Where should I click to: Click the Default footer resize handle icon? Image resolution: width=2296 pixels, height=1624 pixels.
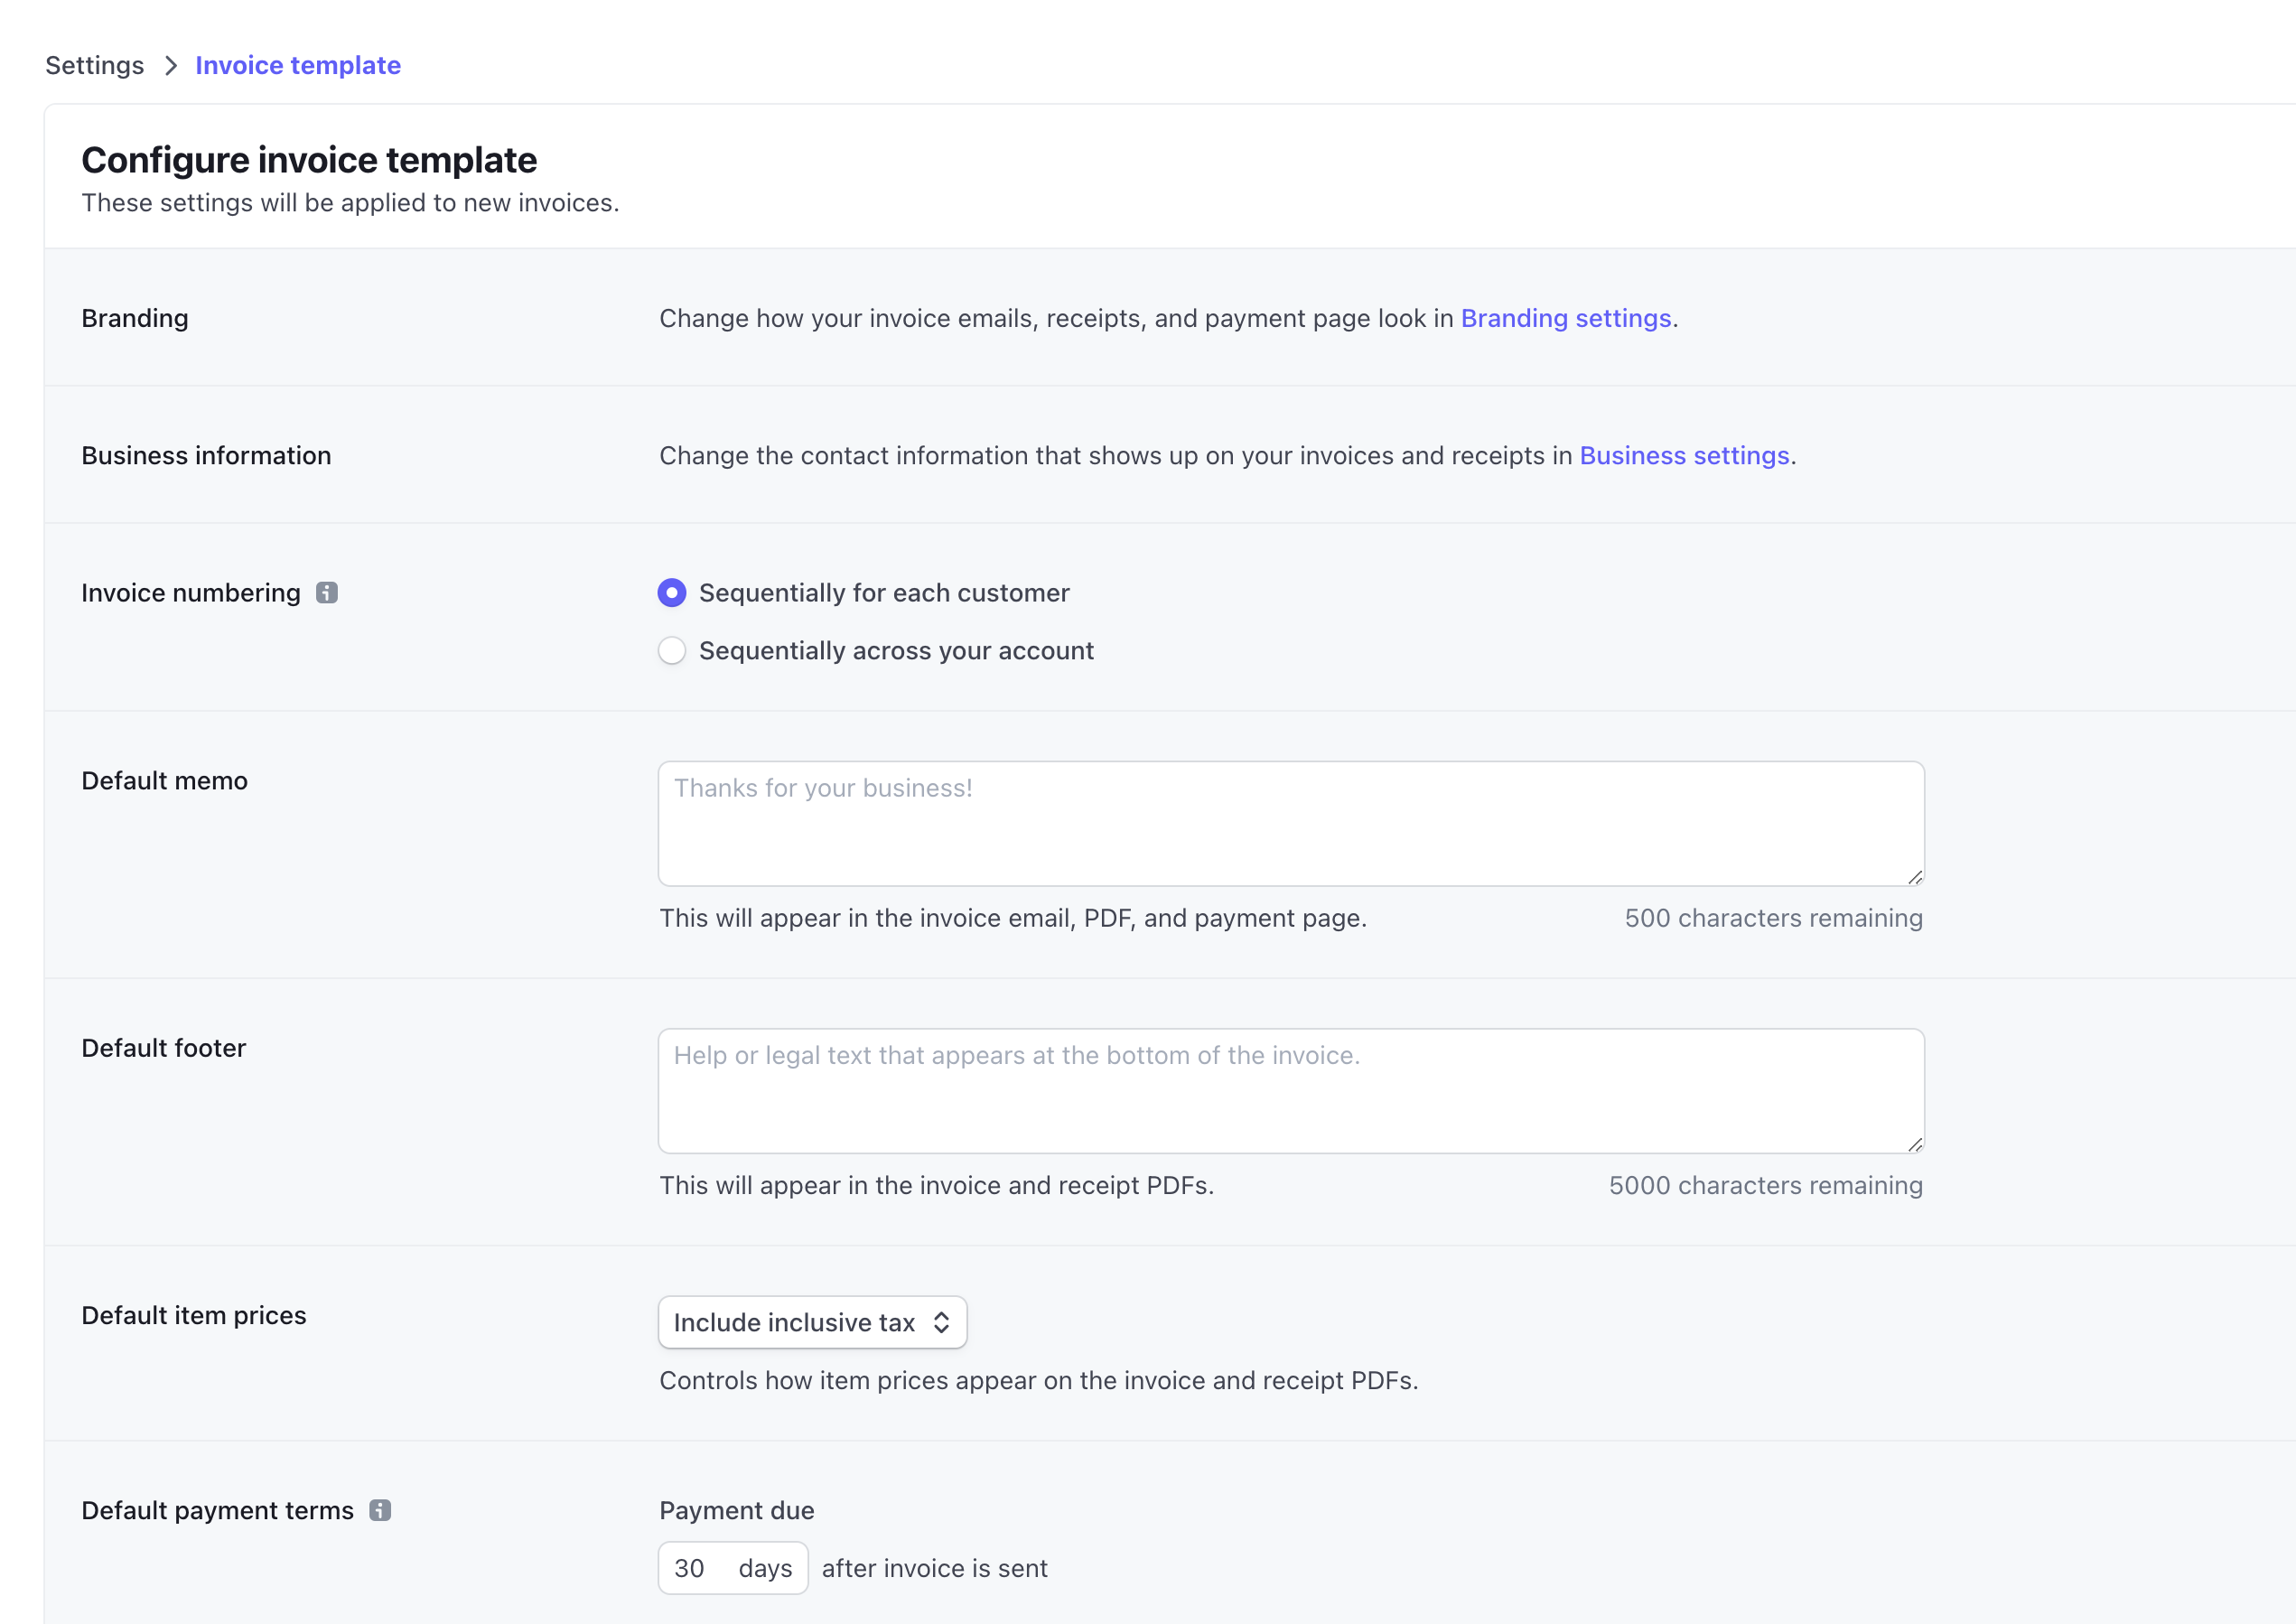click(x=1911, y=1143)
